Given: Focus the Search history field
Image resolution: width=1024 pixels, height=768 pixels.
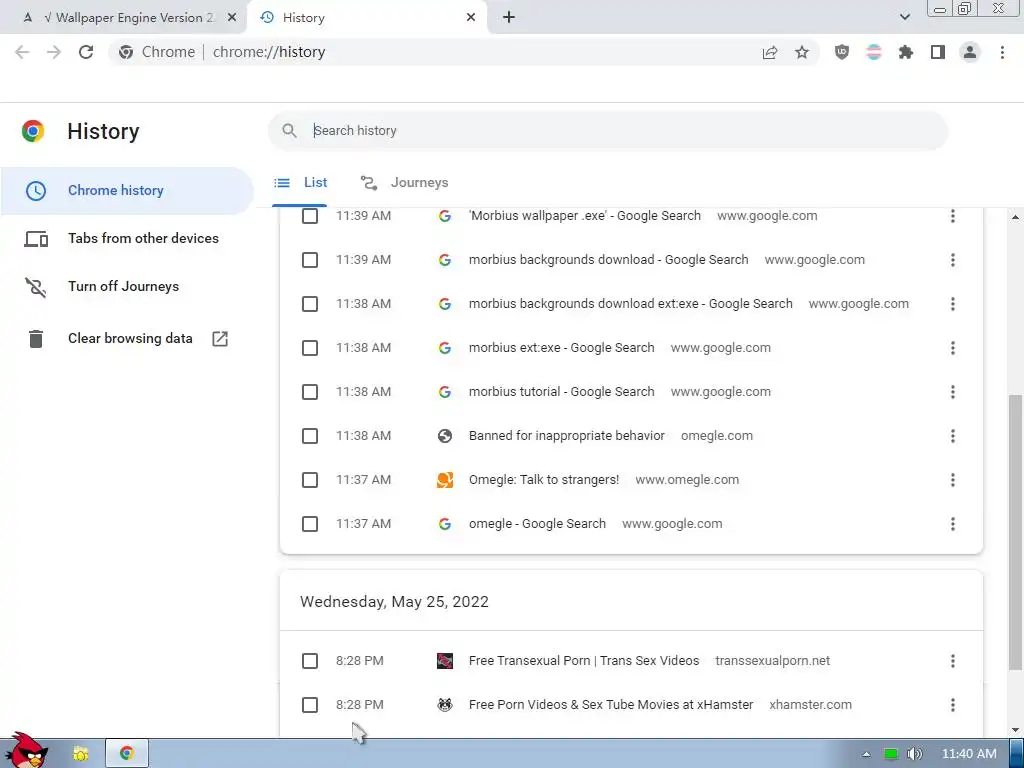Looking at the screenshot, I should pos(607,131).
